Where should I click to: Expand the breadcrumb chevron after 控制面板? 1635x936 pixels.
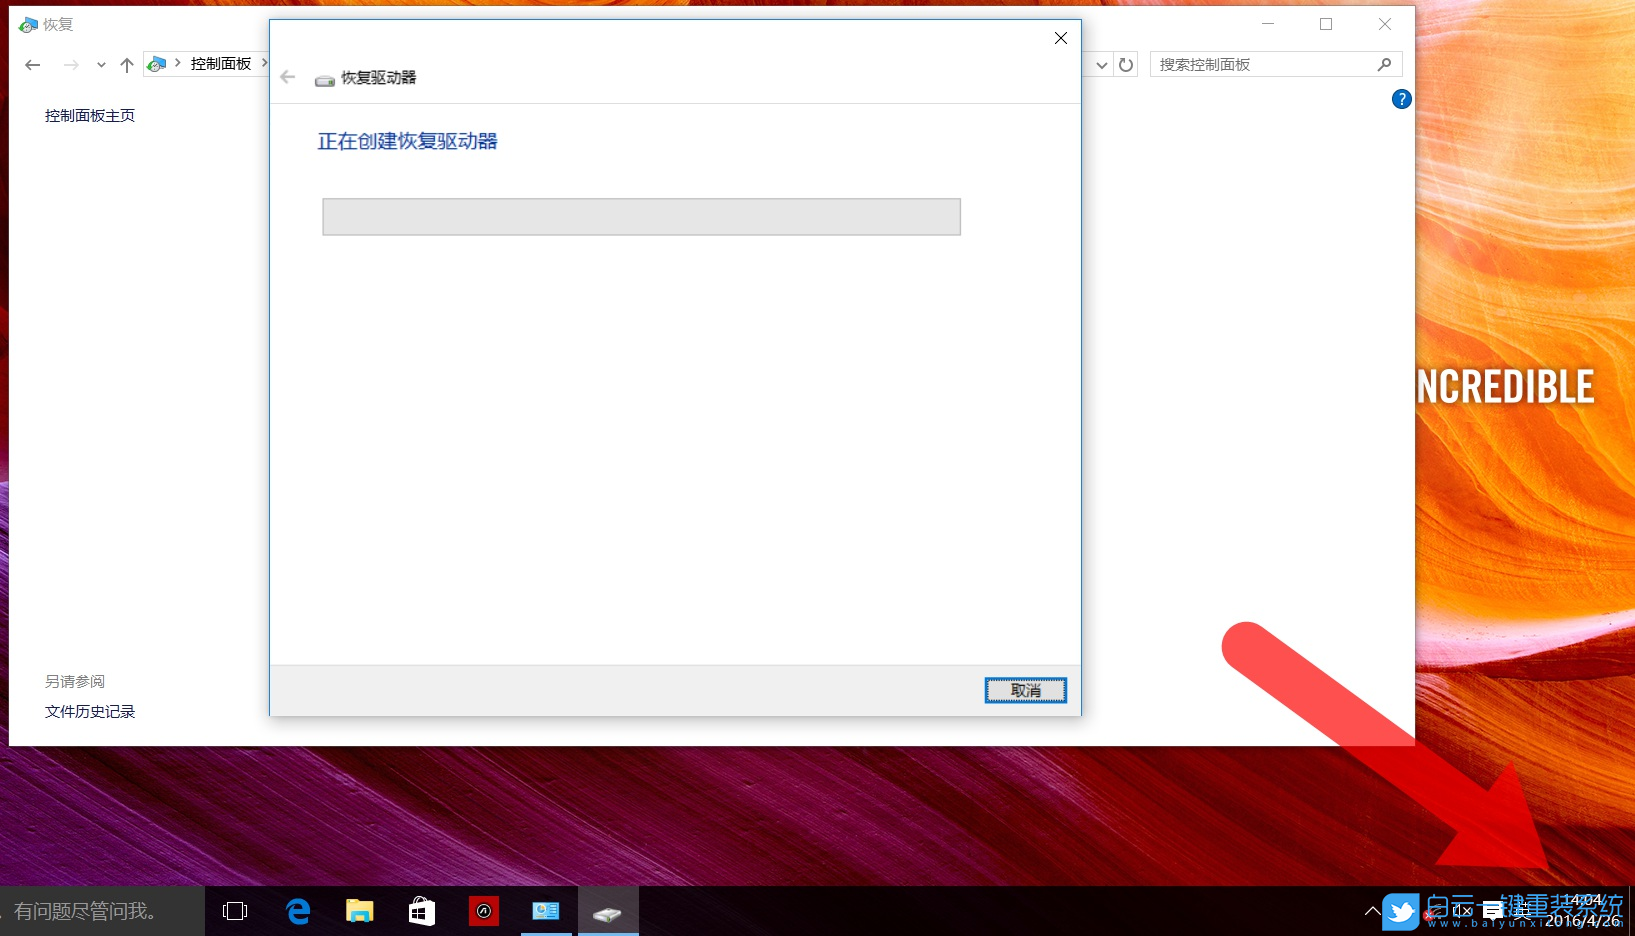pos(266,63)
